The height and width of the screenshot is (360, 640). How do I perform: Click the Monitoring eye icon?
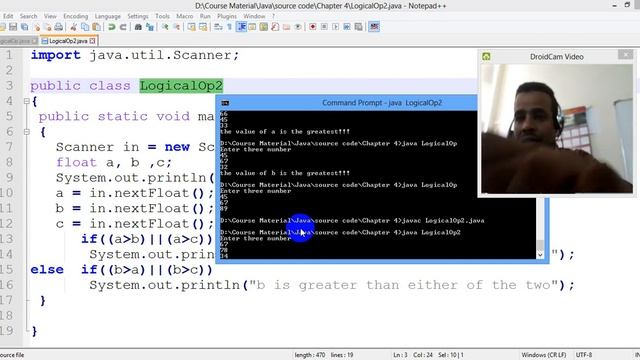(x=298, y=27)
